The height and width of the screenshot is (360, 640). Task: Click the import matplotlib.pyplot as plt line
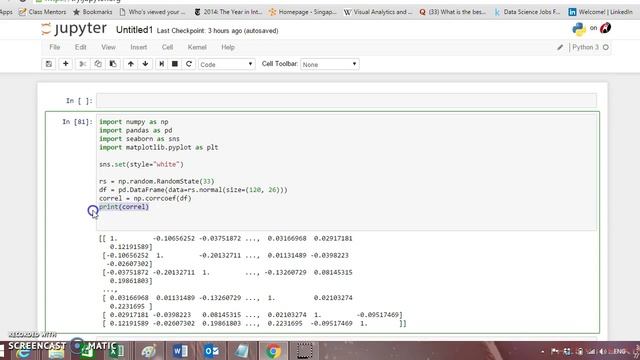click(x=158, y=147)
